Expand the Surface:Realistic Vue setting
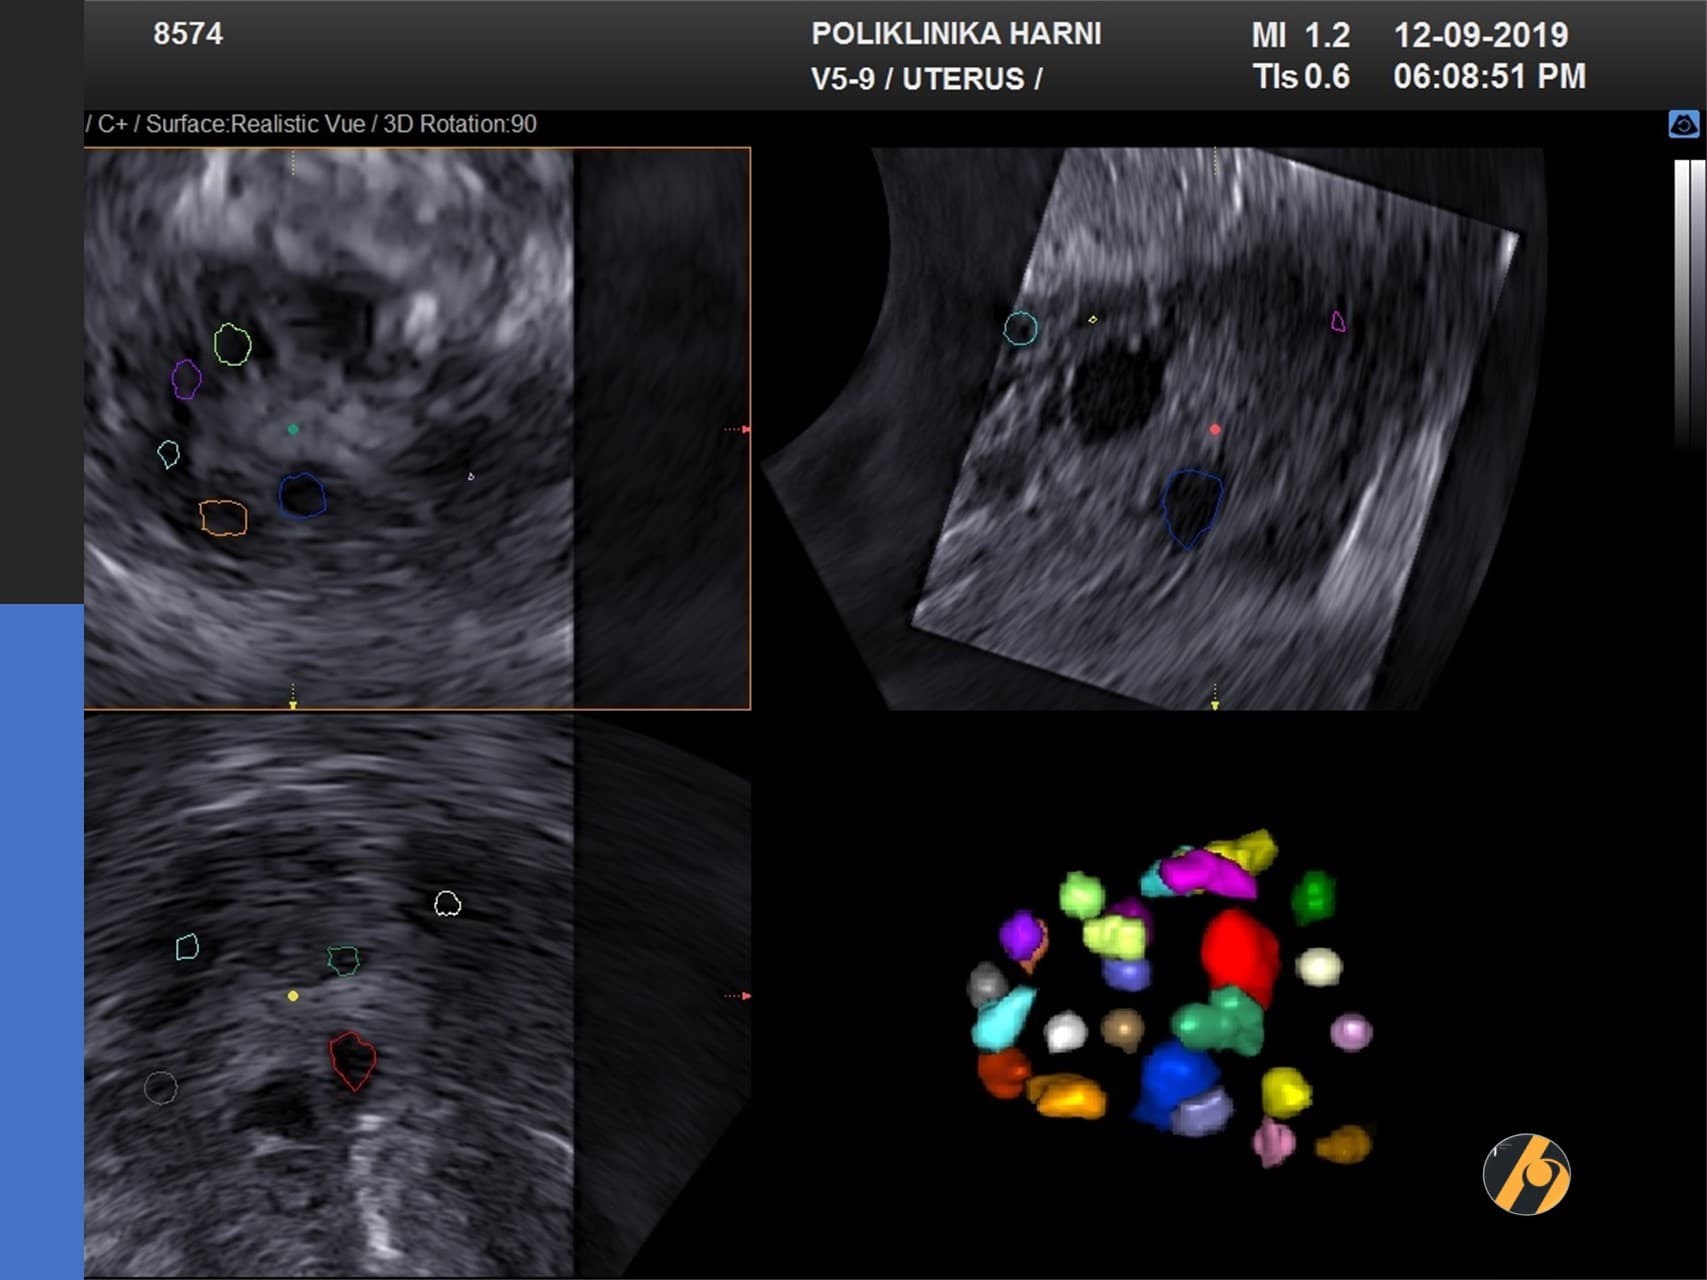This screenshot has height=1280, width=1707. click(x=258, y=125)
